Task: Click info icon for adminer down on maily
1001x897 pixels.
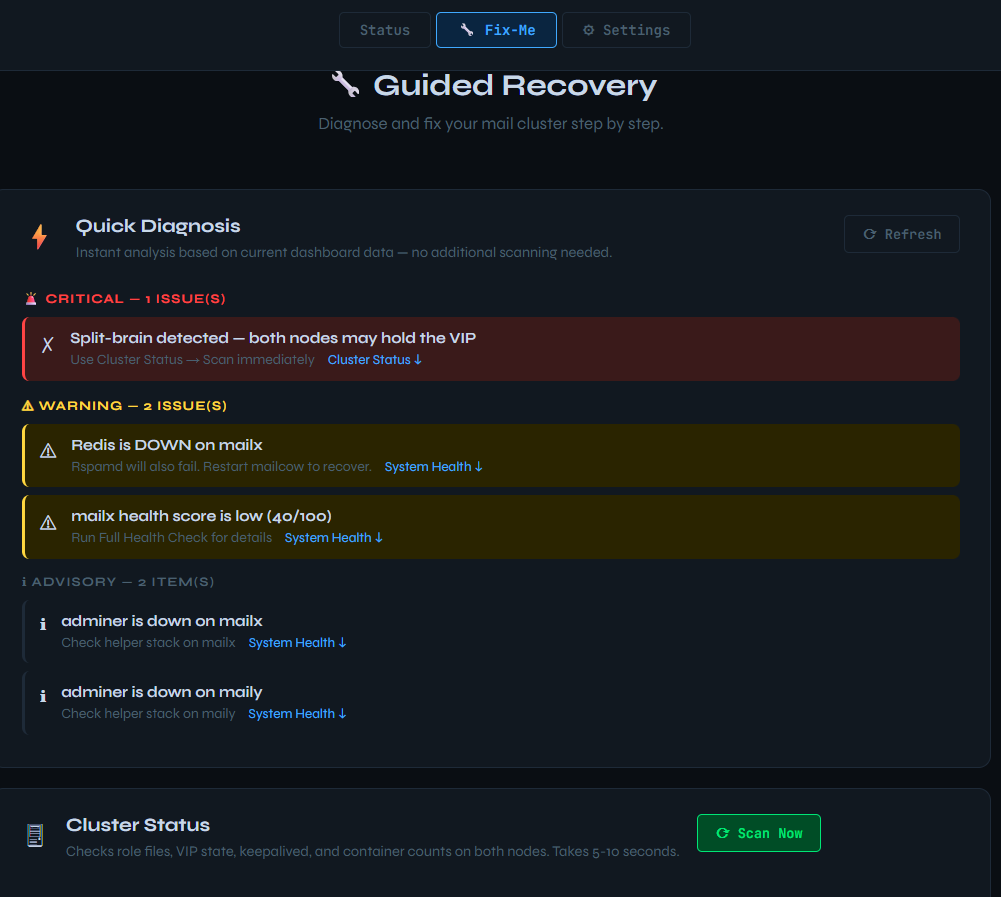Action: (x=43, y=696)
